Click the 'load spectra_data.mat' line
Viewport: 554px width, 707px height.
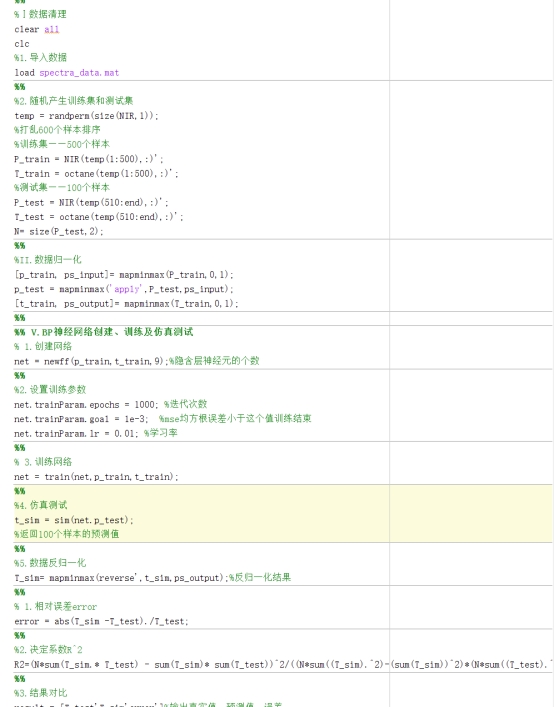pyautogui.click(x=67, y=73)
